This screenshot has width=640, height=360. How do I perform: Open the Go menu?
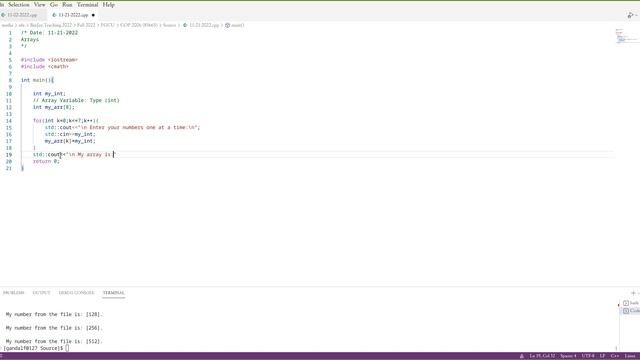tap(54, 5)
